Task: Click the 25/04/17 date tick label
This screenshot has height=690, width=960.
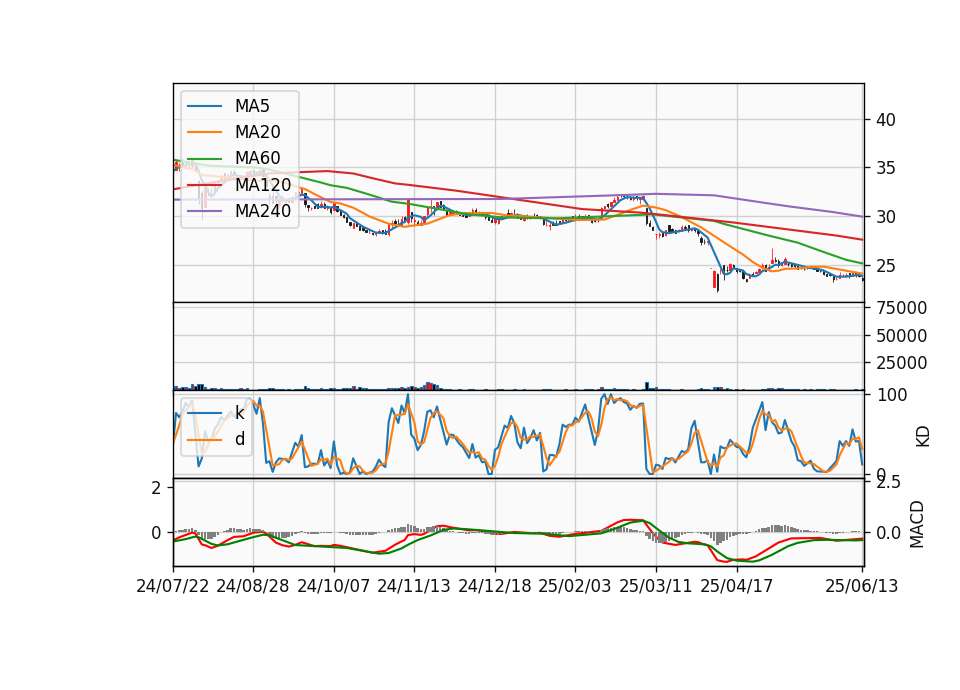Action: pyautogui.click(x=737, y=586)
